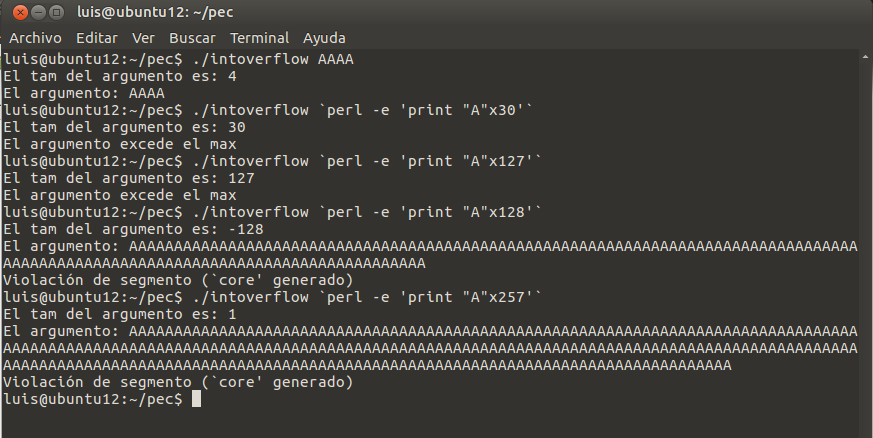Minimize the luis@ubuntu12 terminal window

point(38,12)
